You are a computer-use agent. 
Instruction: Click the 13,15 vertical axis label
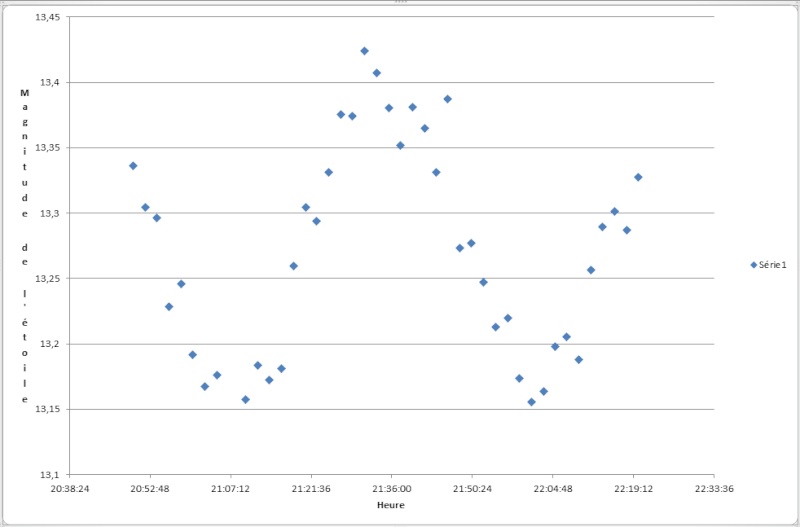tap(47, 409)
